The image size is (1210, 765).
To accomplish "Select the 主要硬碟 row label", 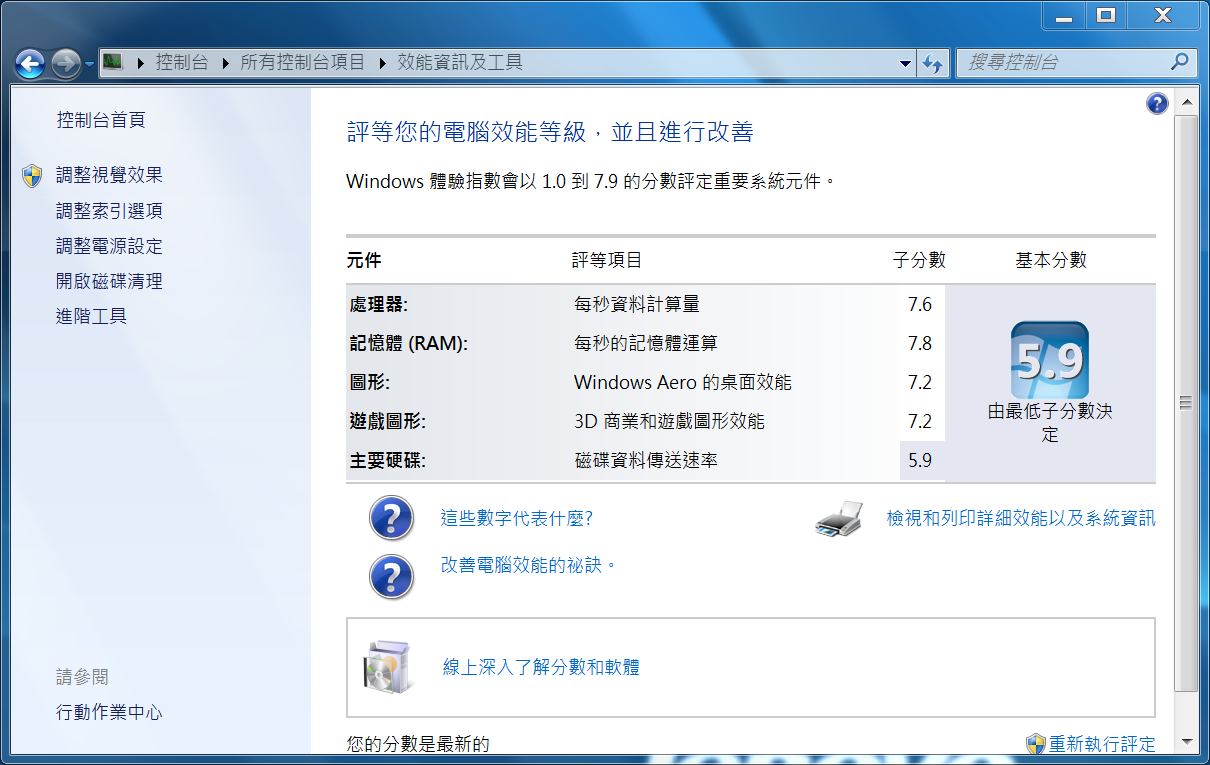I will pyautogui.click(x=387, y=460).
